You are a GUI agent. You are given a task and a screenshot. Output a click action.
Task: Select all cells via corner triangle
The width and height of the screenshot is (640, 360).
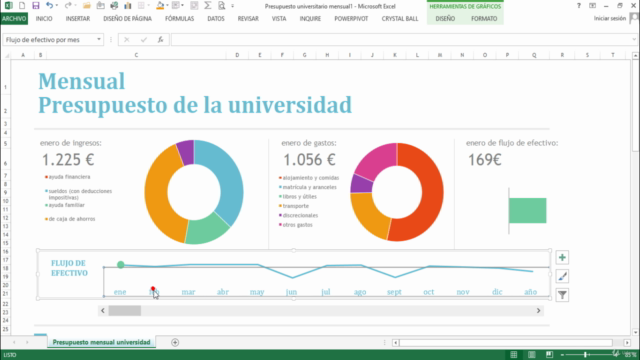7,55
